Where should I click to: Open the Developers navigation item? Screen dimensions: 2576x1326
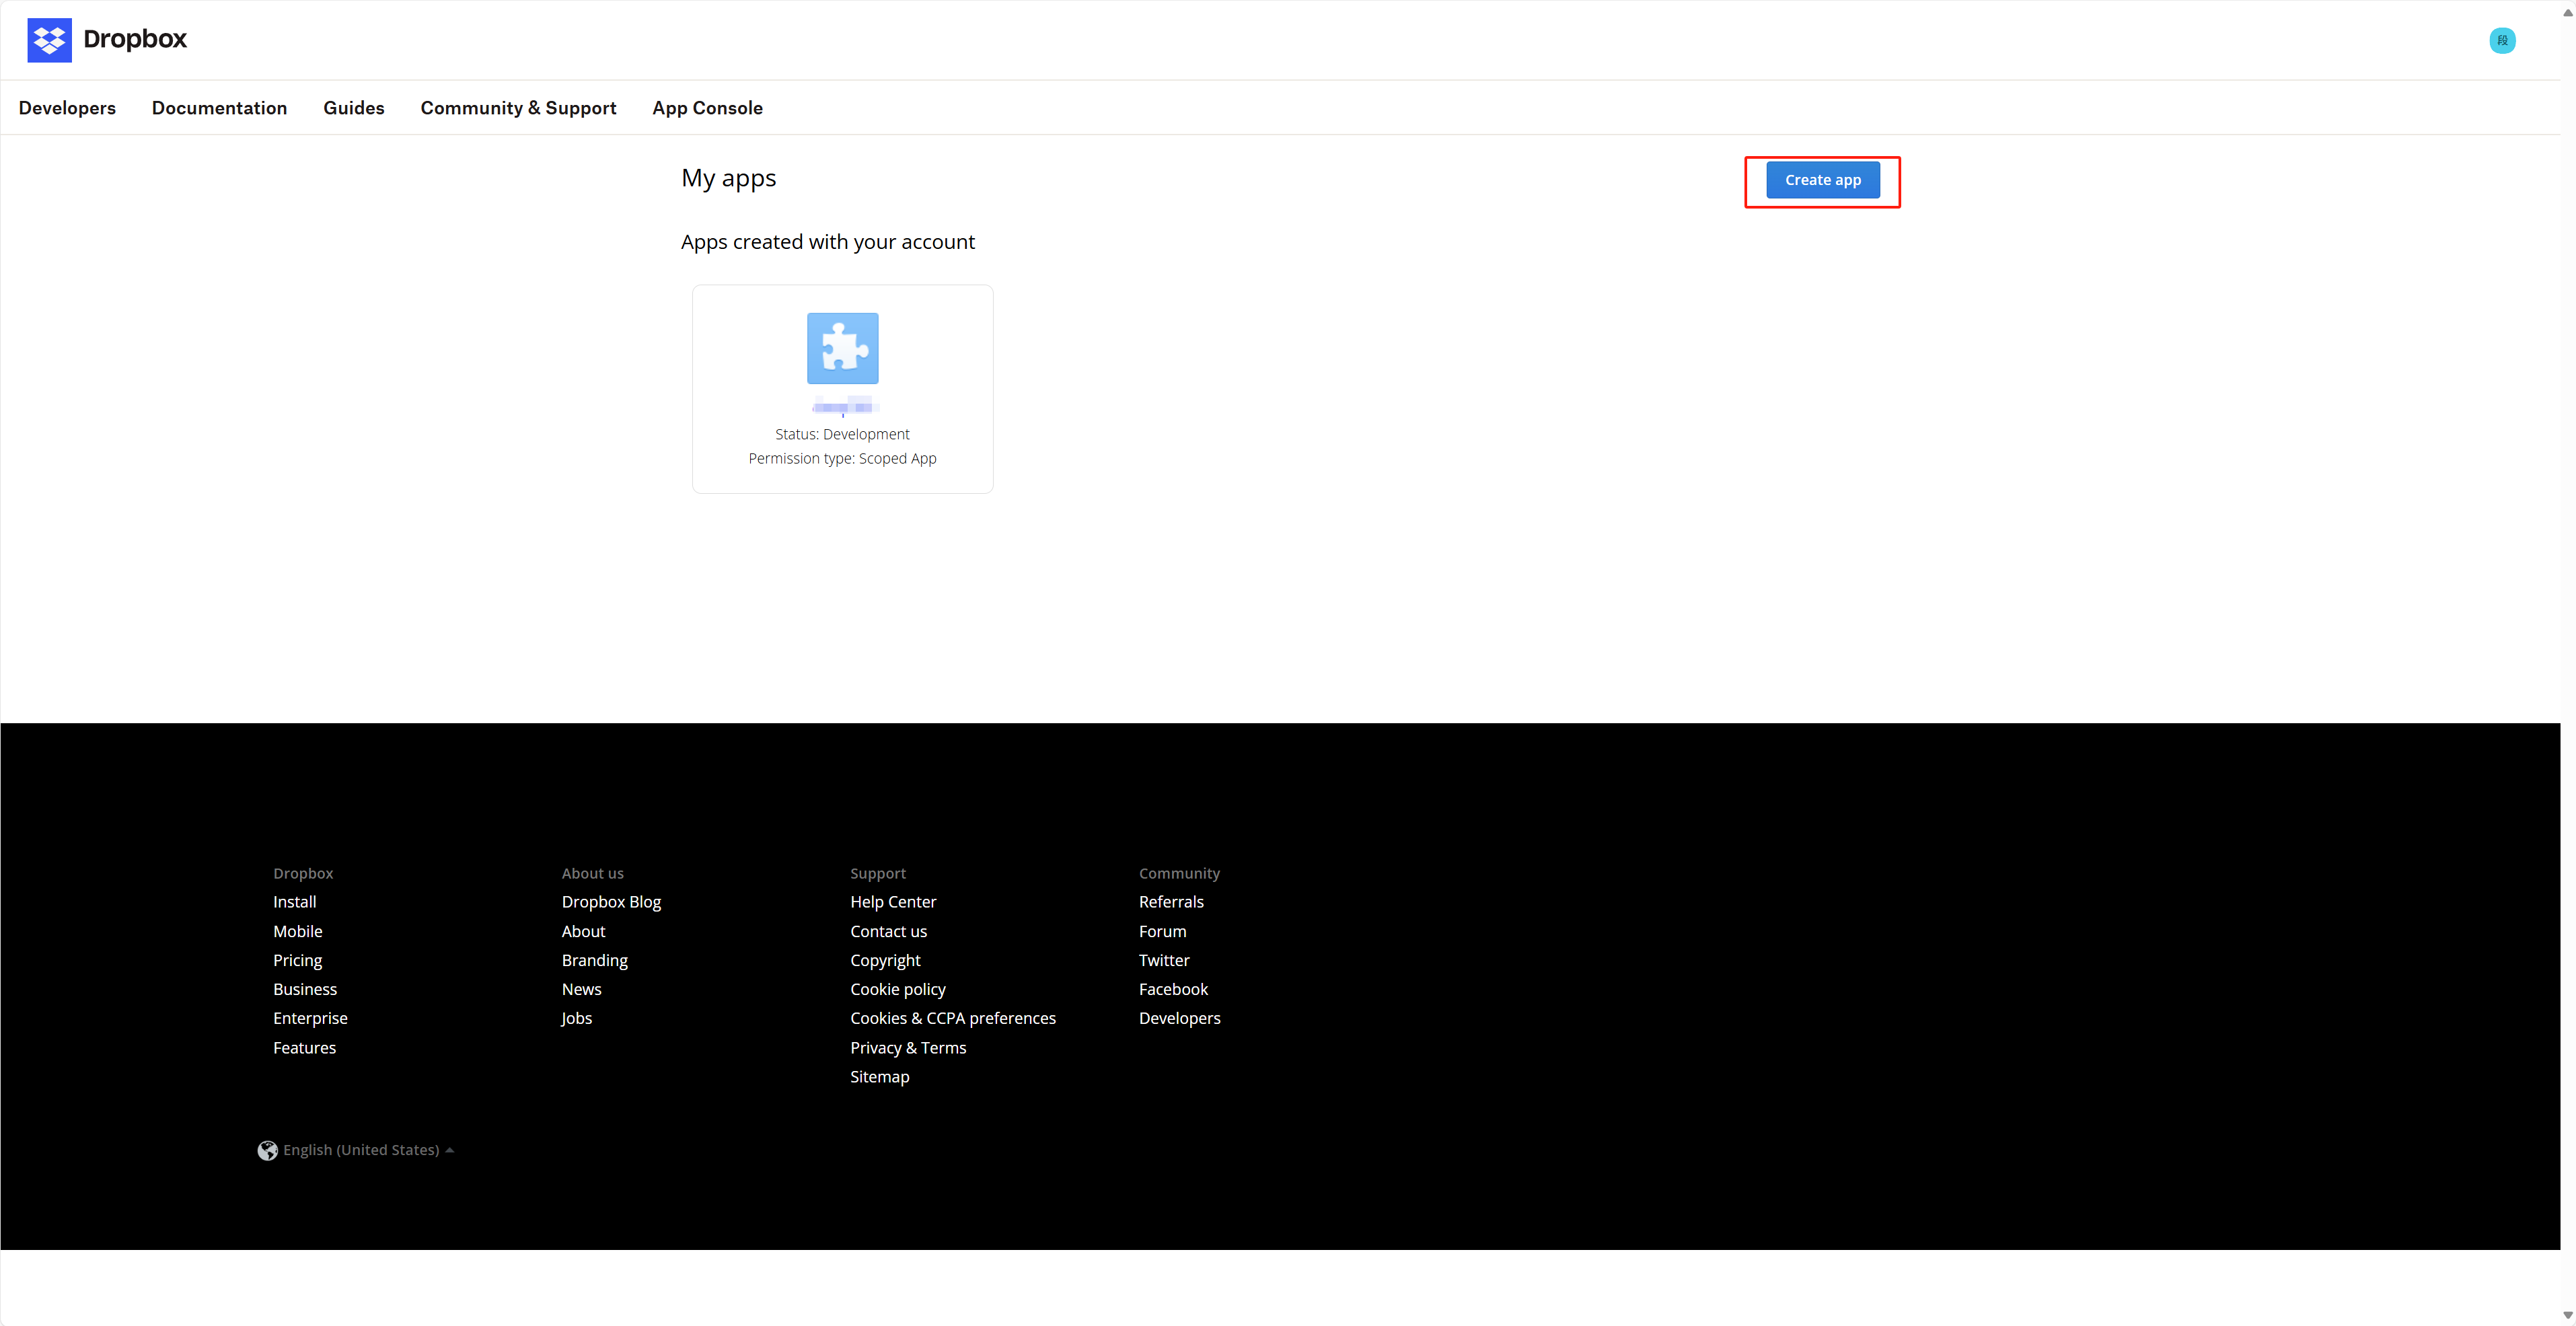coord(67,108)
